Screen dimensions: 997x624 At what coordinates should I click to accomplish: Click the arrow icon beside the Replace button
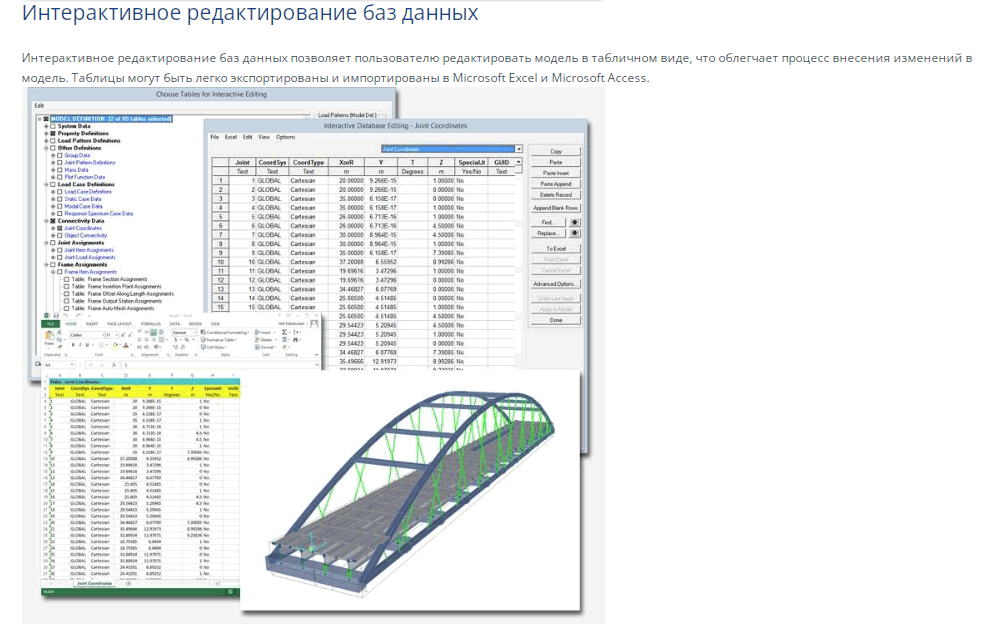point(574,233)
